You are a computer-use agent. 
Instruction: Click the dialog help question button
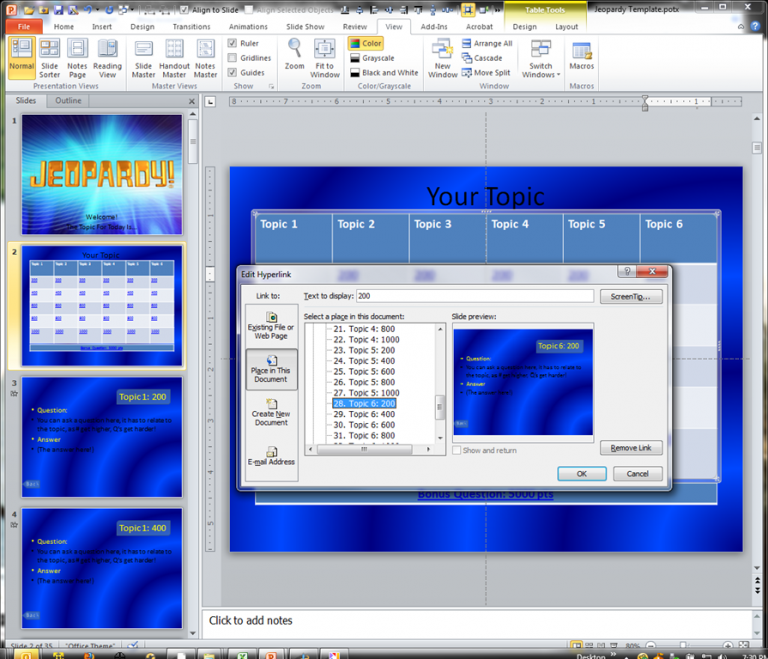627,271
